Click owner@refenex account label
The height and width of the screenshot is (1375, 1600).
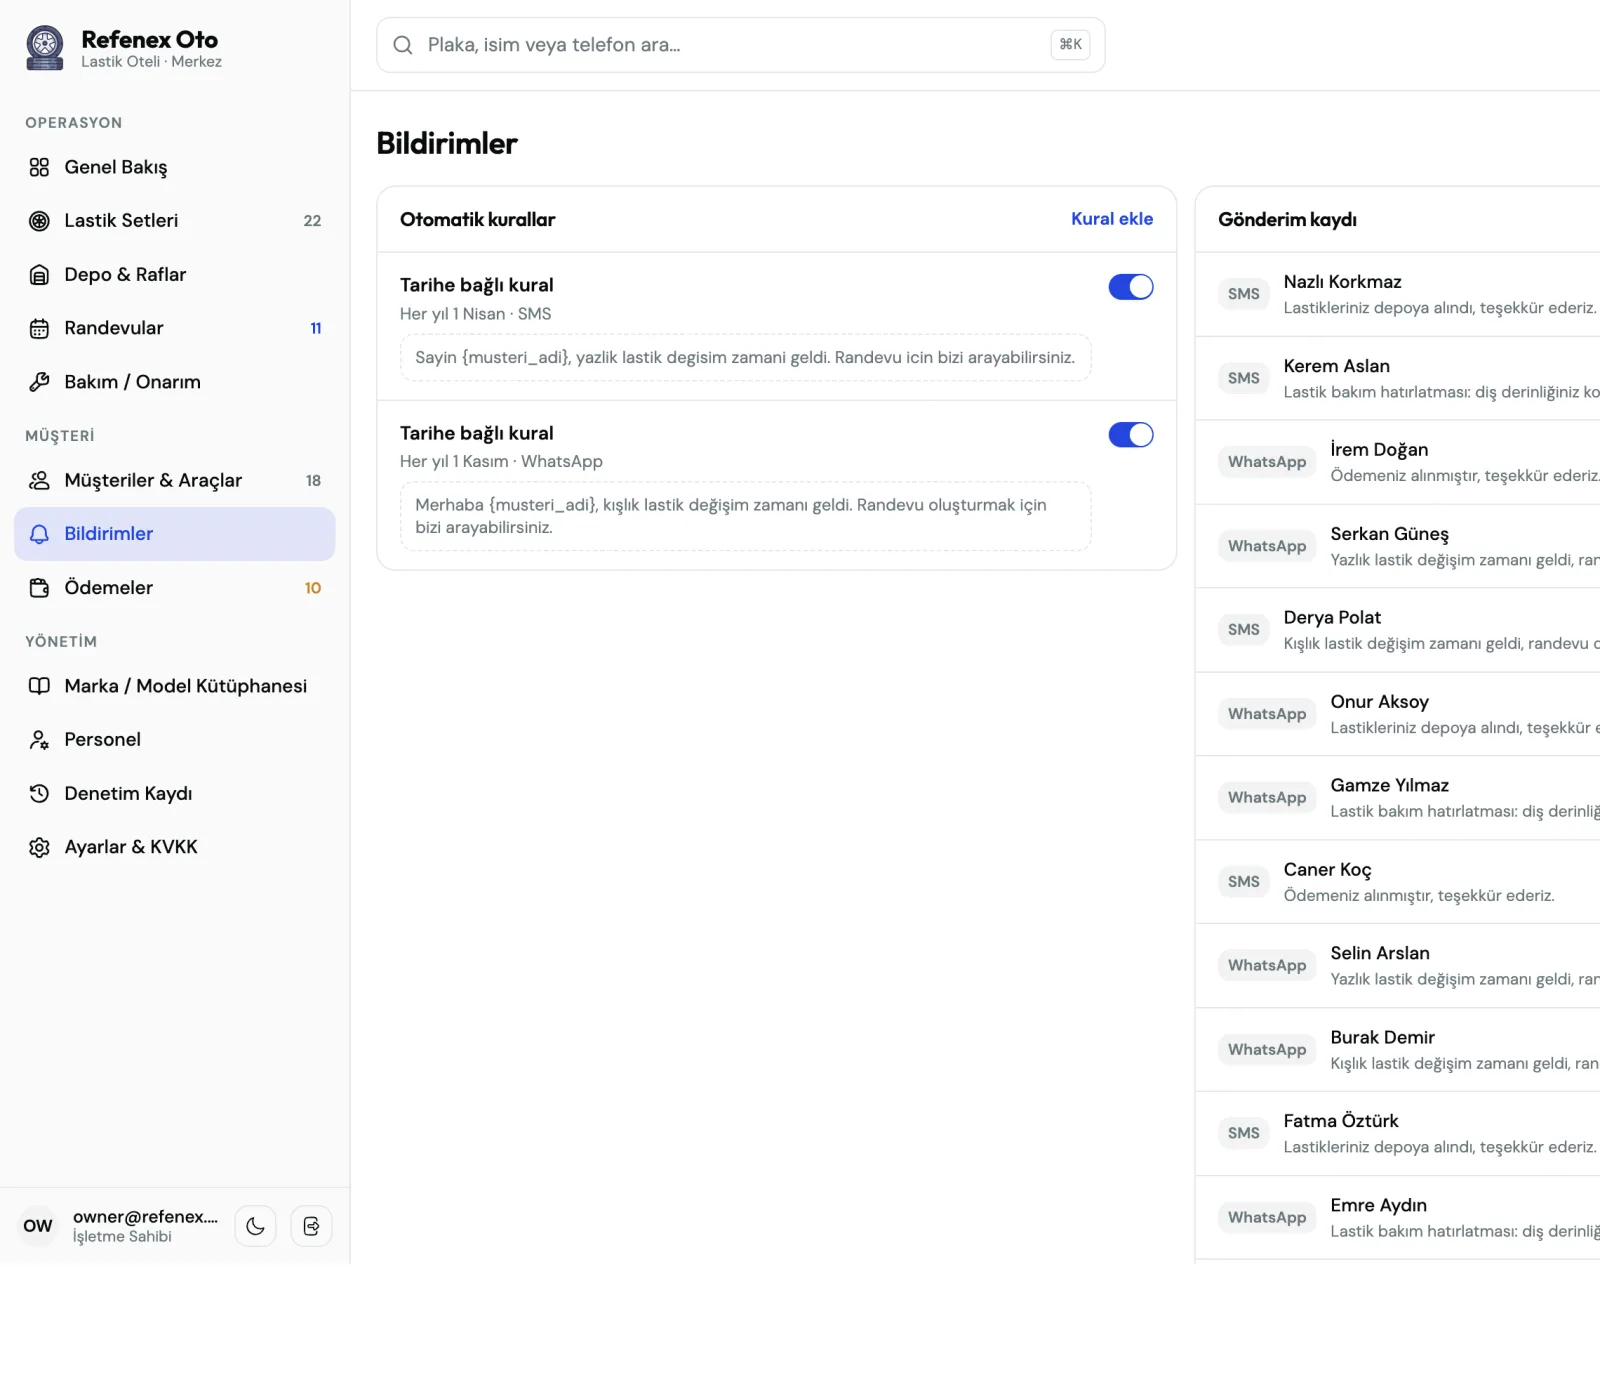point(145,1217)
